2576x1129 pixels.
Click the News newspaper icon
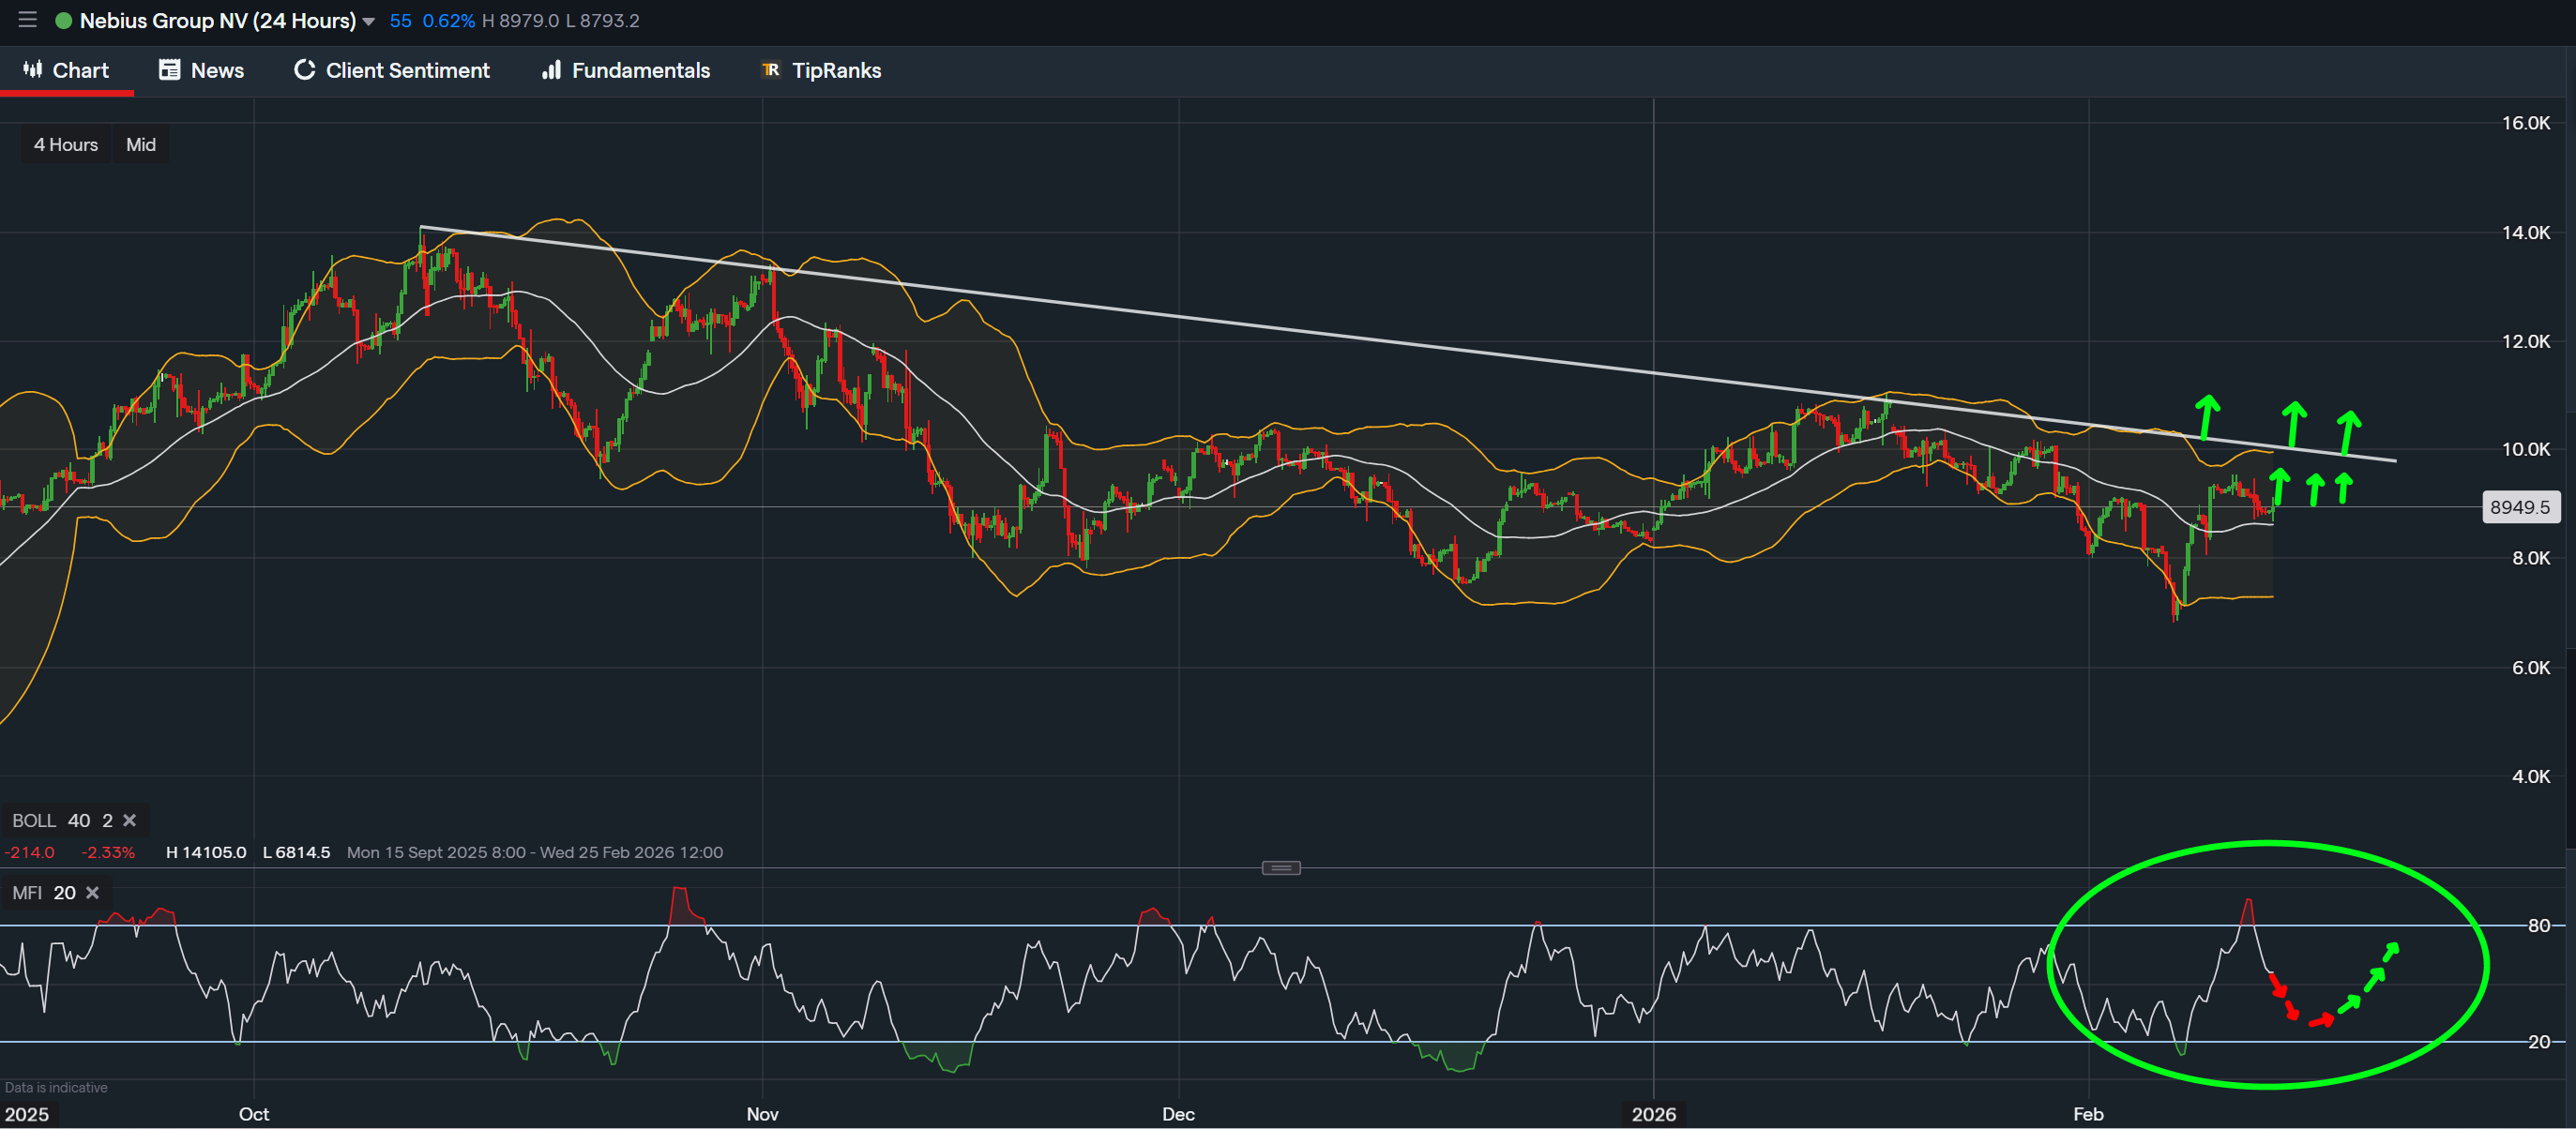click(169, 69)
